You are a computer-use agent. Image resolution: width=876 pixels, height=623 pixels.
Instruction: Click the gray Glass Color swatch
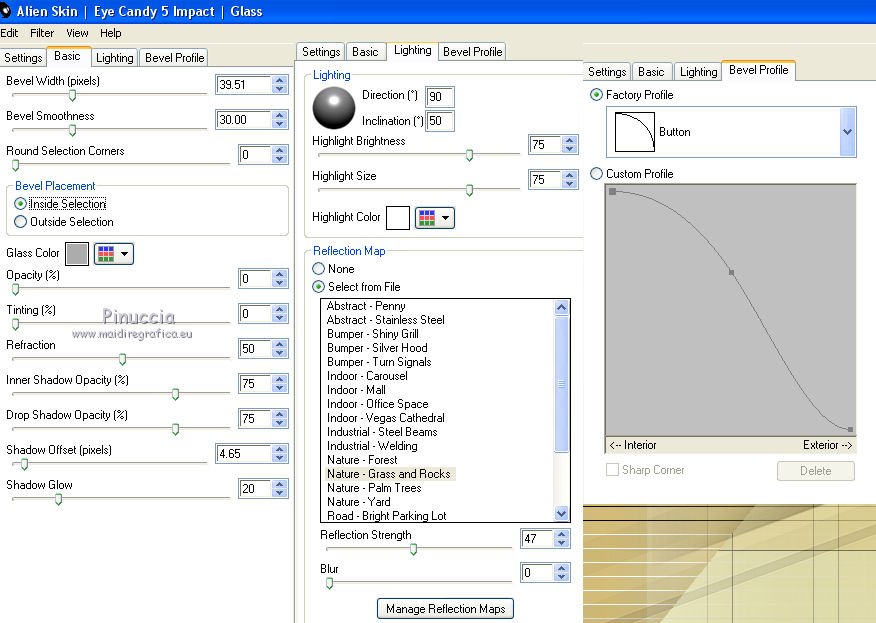77,254
